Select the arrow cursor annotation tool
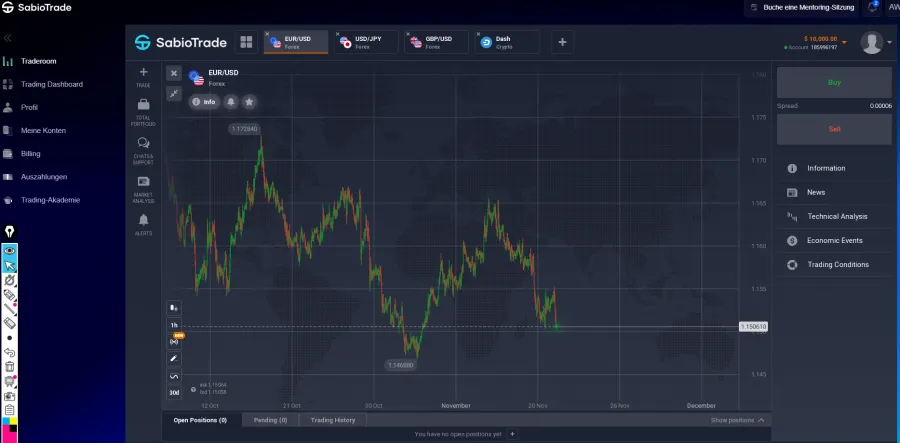The height and width of the screenshot is (443, 900). pyautogui.click(x=10, y=265)
